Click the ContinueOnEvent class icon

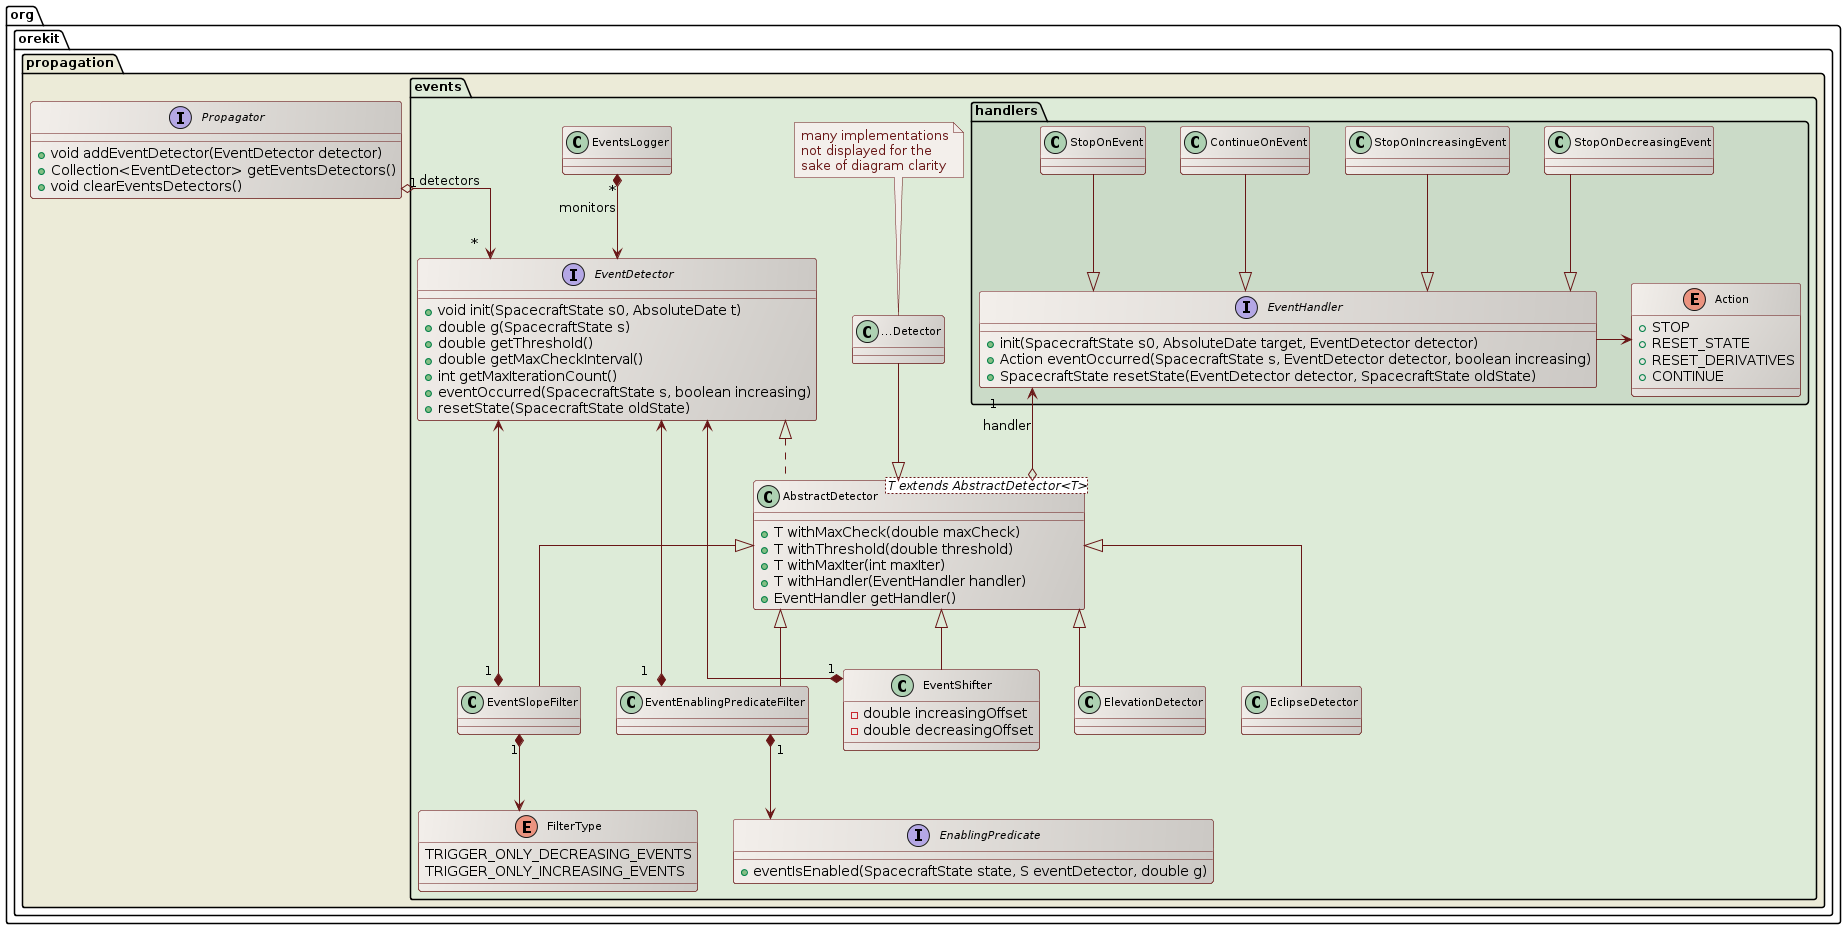(x=1196, y=142)
